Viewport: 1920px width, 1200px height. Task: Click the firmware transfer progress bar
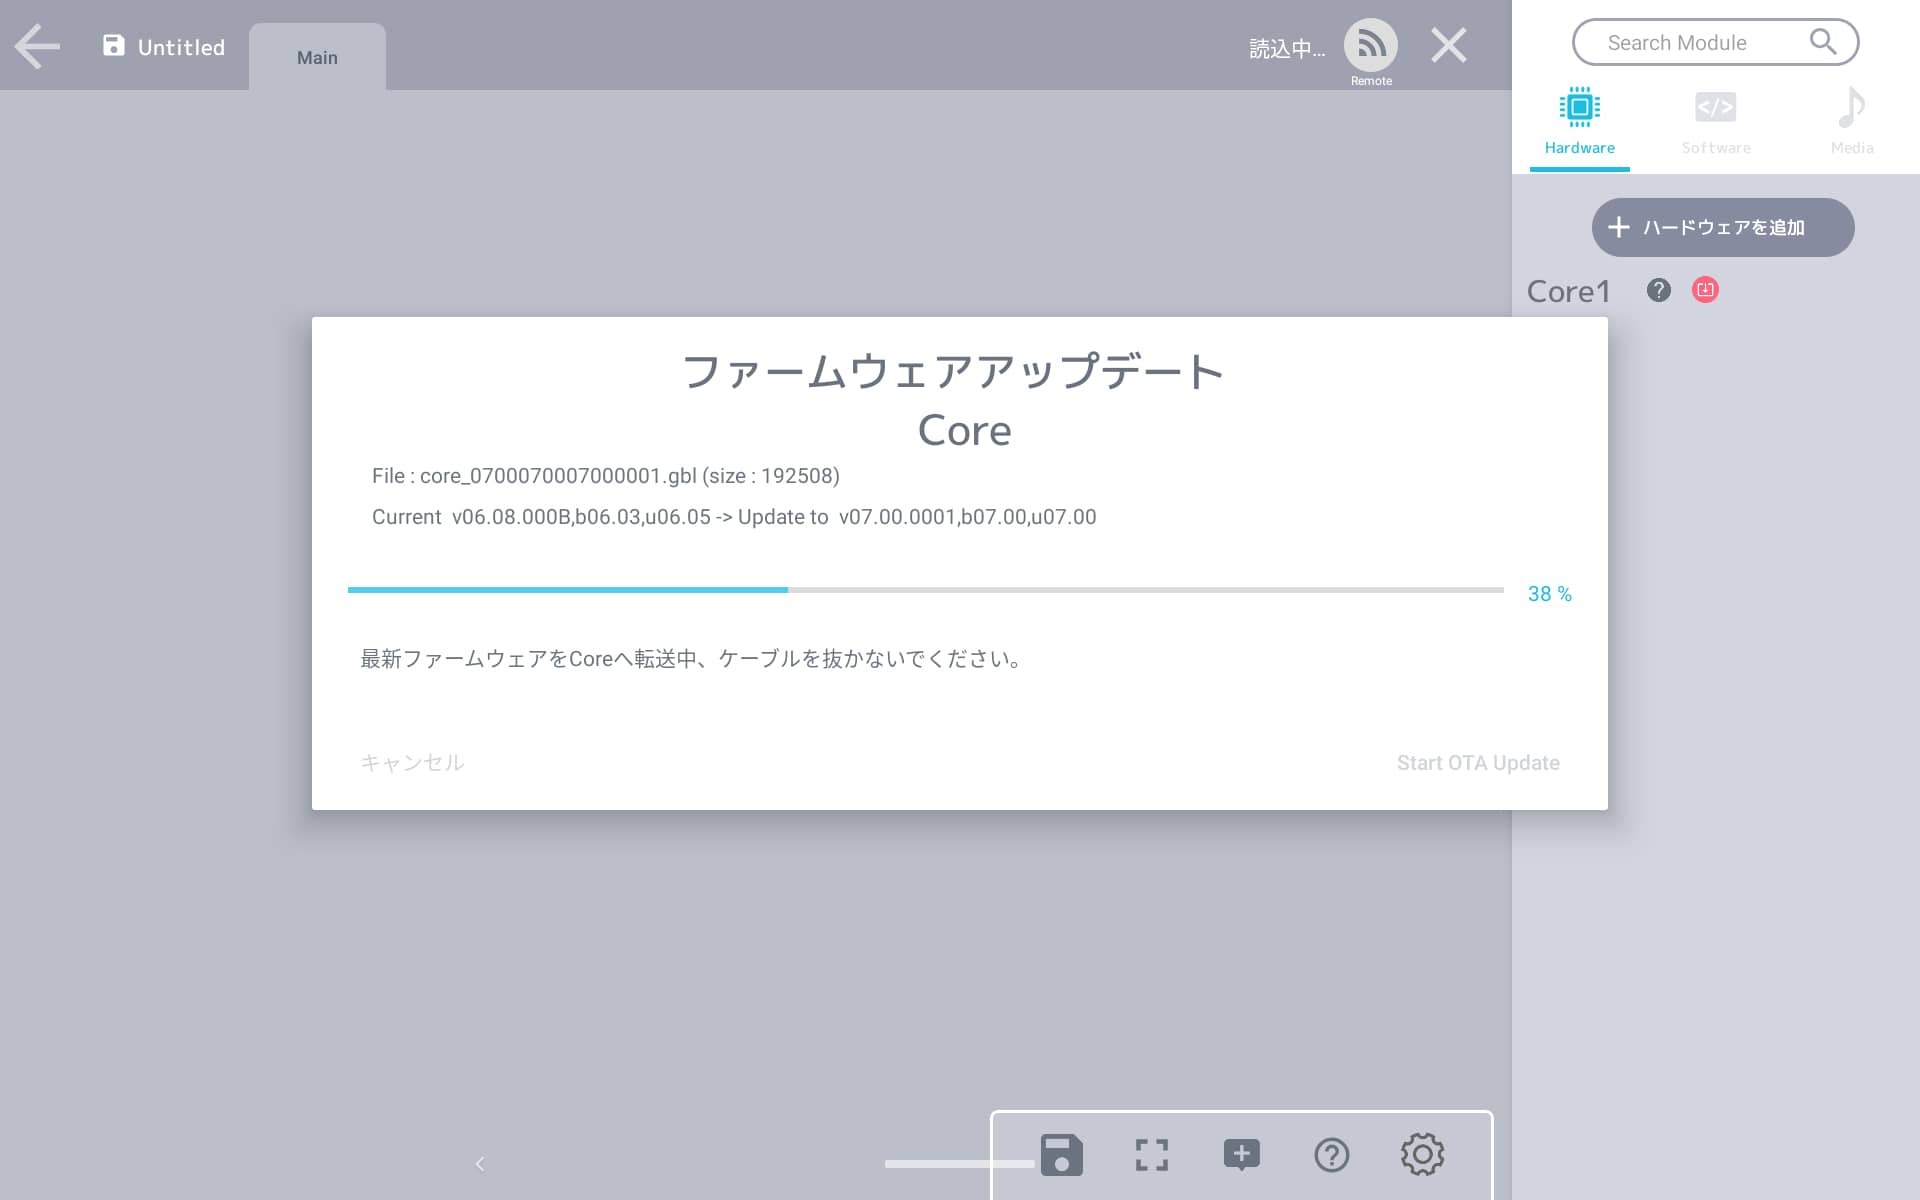(x=925, y=590)
